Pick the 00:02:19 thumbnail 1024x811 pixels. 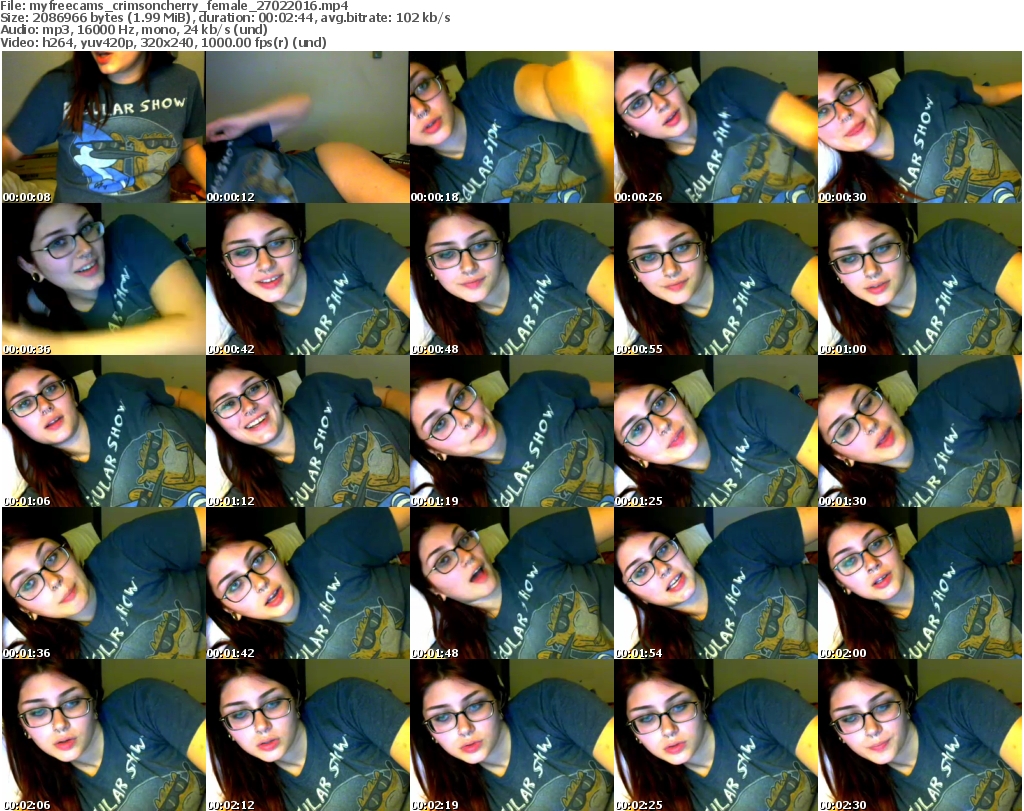[x=511, y=735]
